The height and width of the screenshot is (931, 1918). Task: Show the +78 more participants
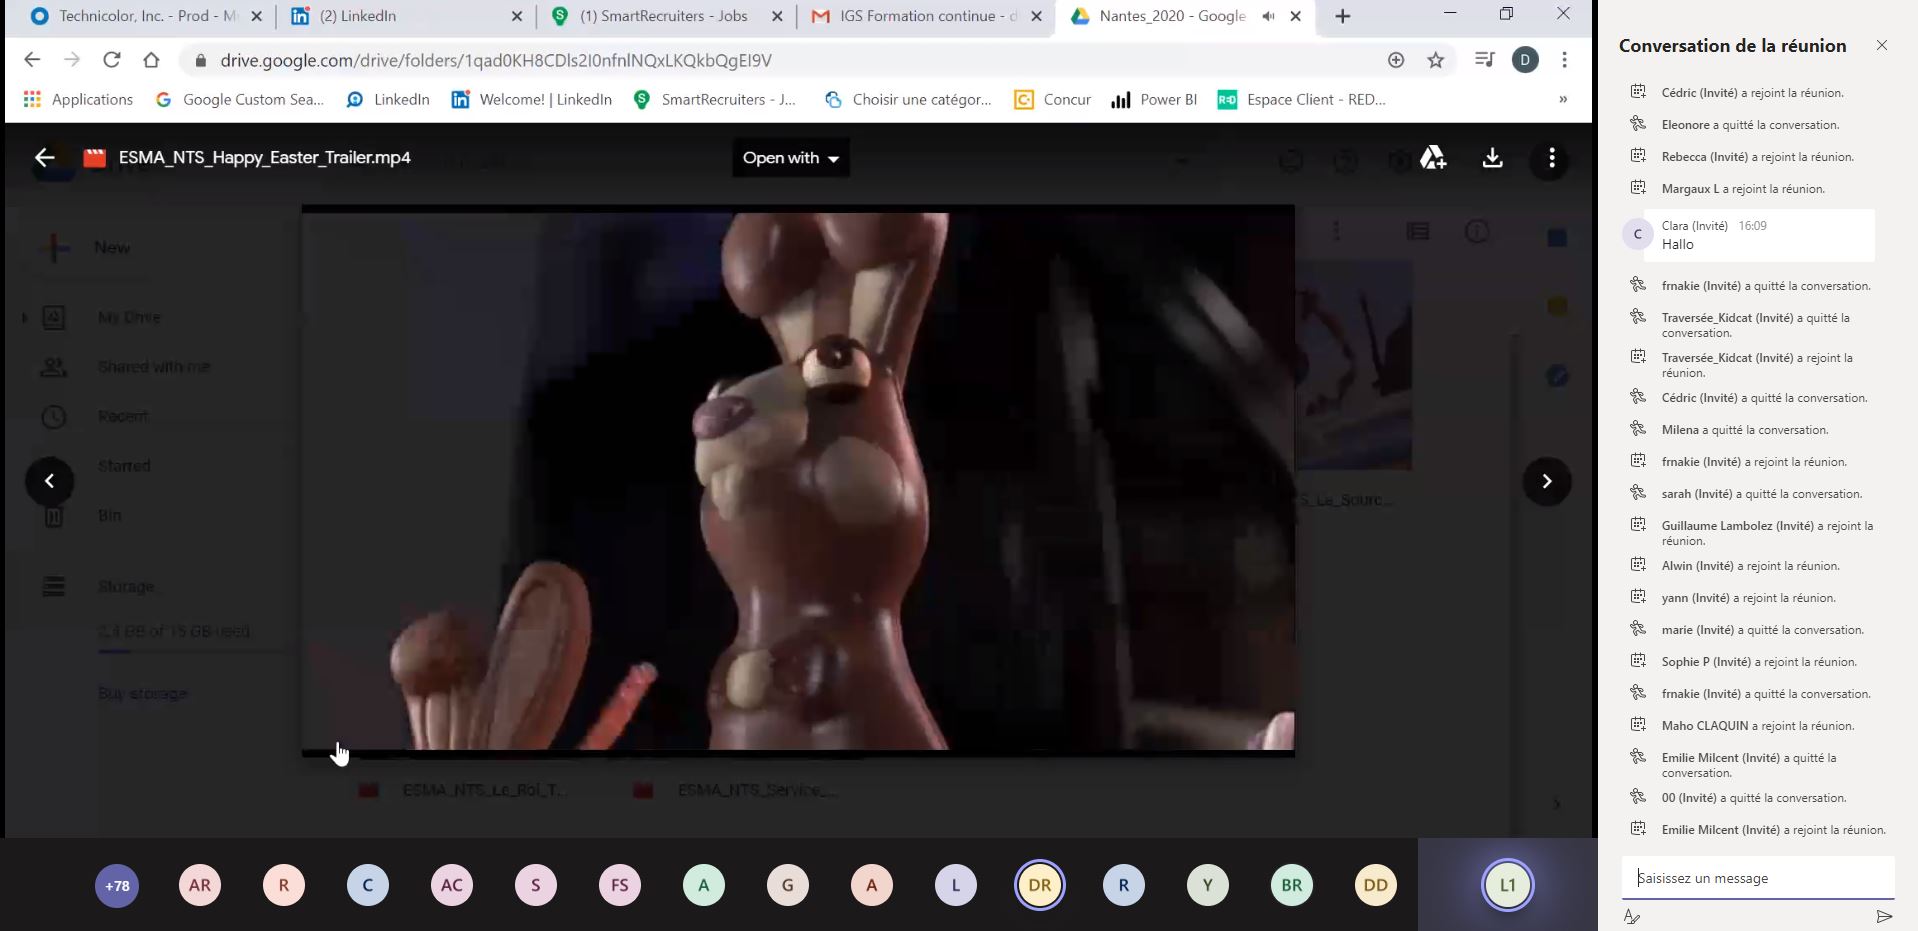point(117,885)
